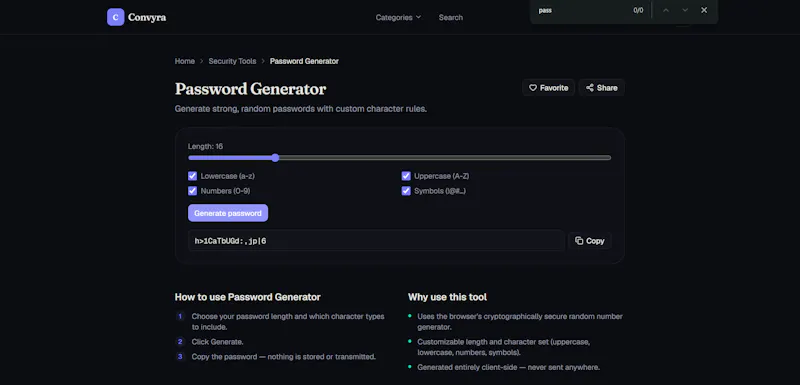
Task: Uncheck the Uppercase (A-Z) checkbox
Action: point(406,176)
